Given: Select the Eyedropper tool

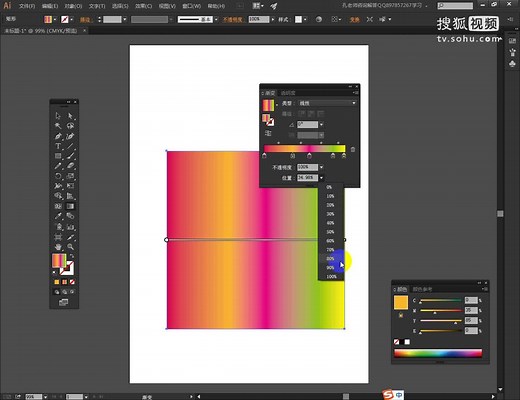Looking at the screenshot, I should (x=58, y=216).
